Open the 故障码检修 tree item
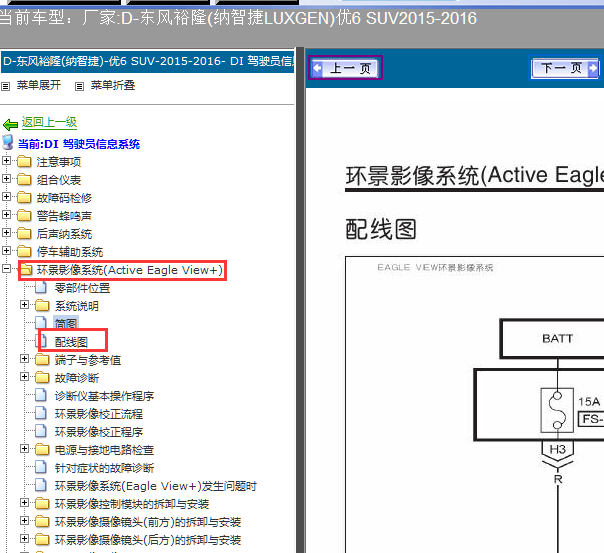 click(x=64, y=198)
